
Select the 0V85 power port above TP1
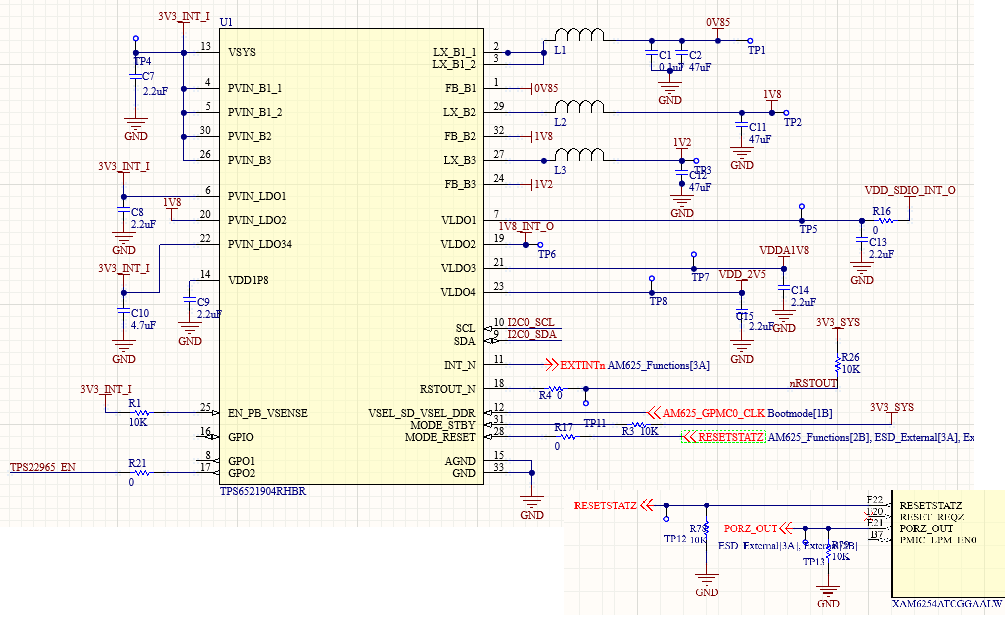tap(718, 28)
